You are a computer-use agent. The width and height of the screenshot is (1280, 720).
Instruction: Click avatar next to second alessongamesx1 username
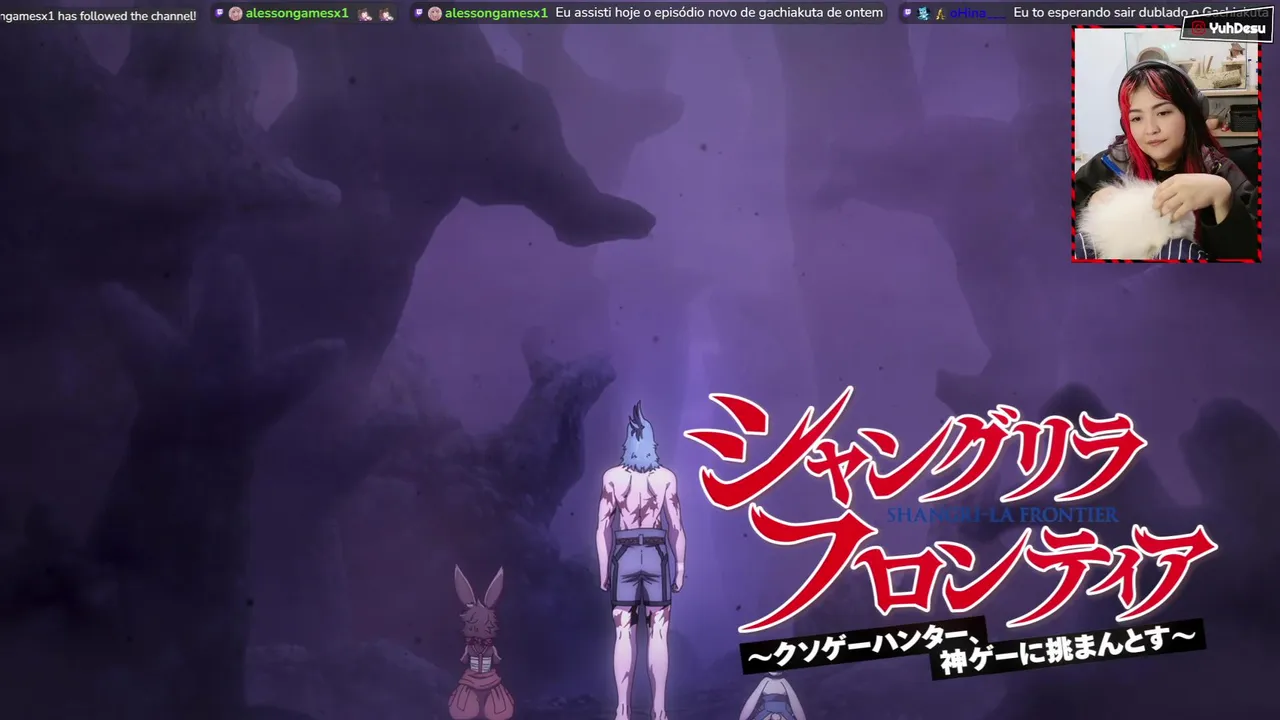coord(435,13)
